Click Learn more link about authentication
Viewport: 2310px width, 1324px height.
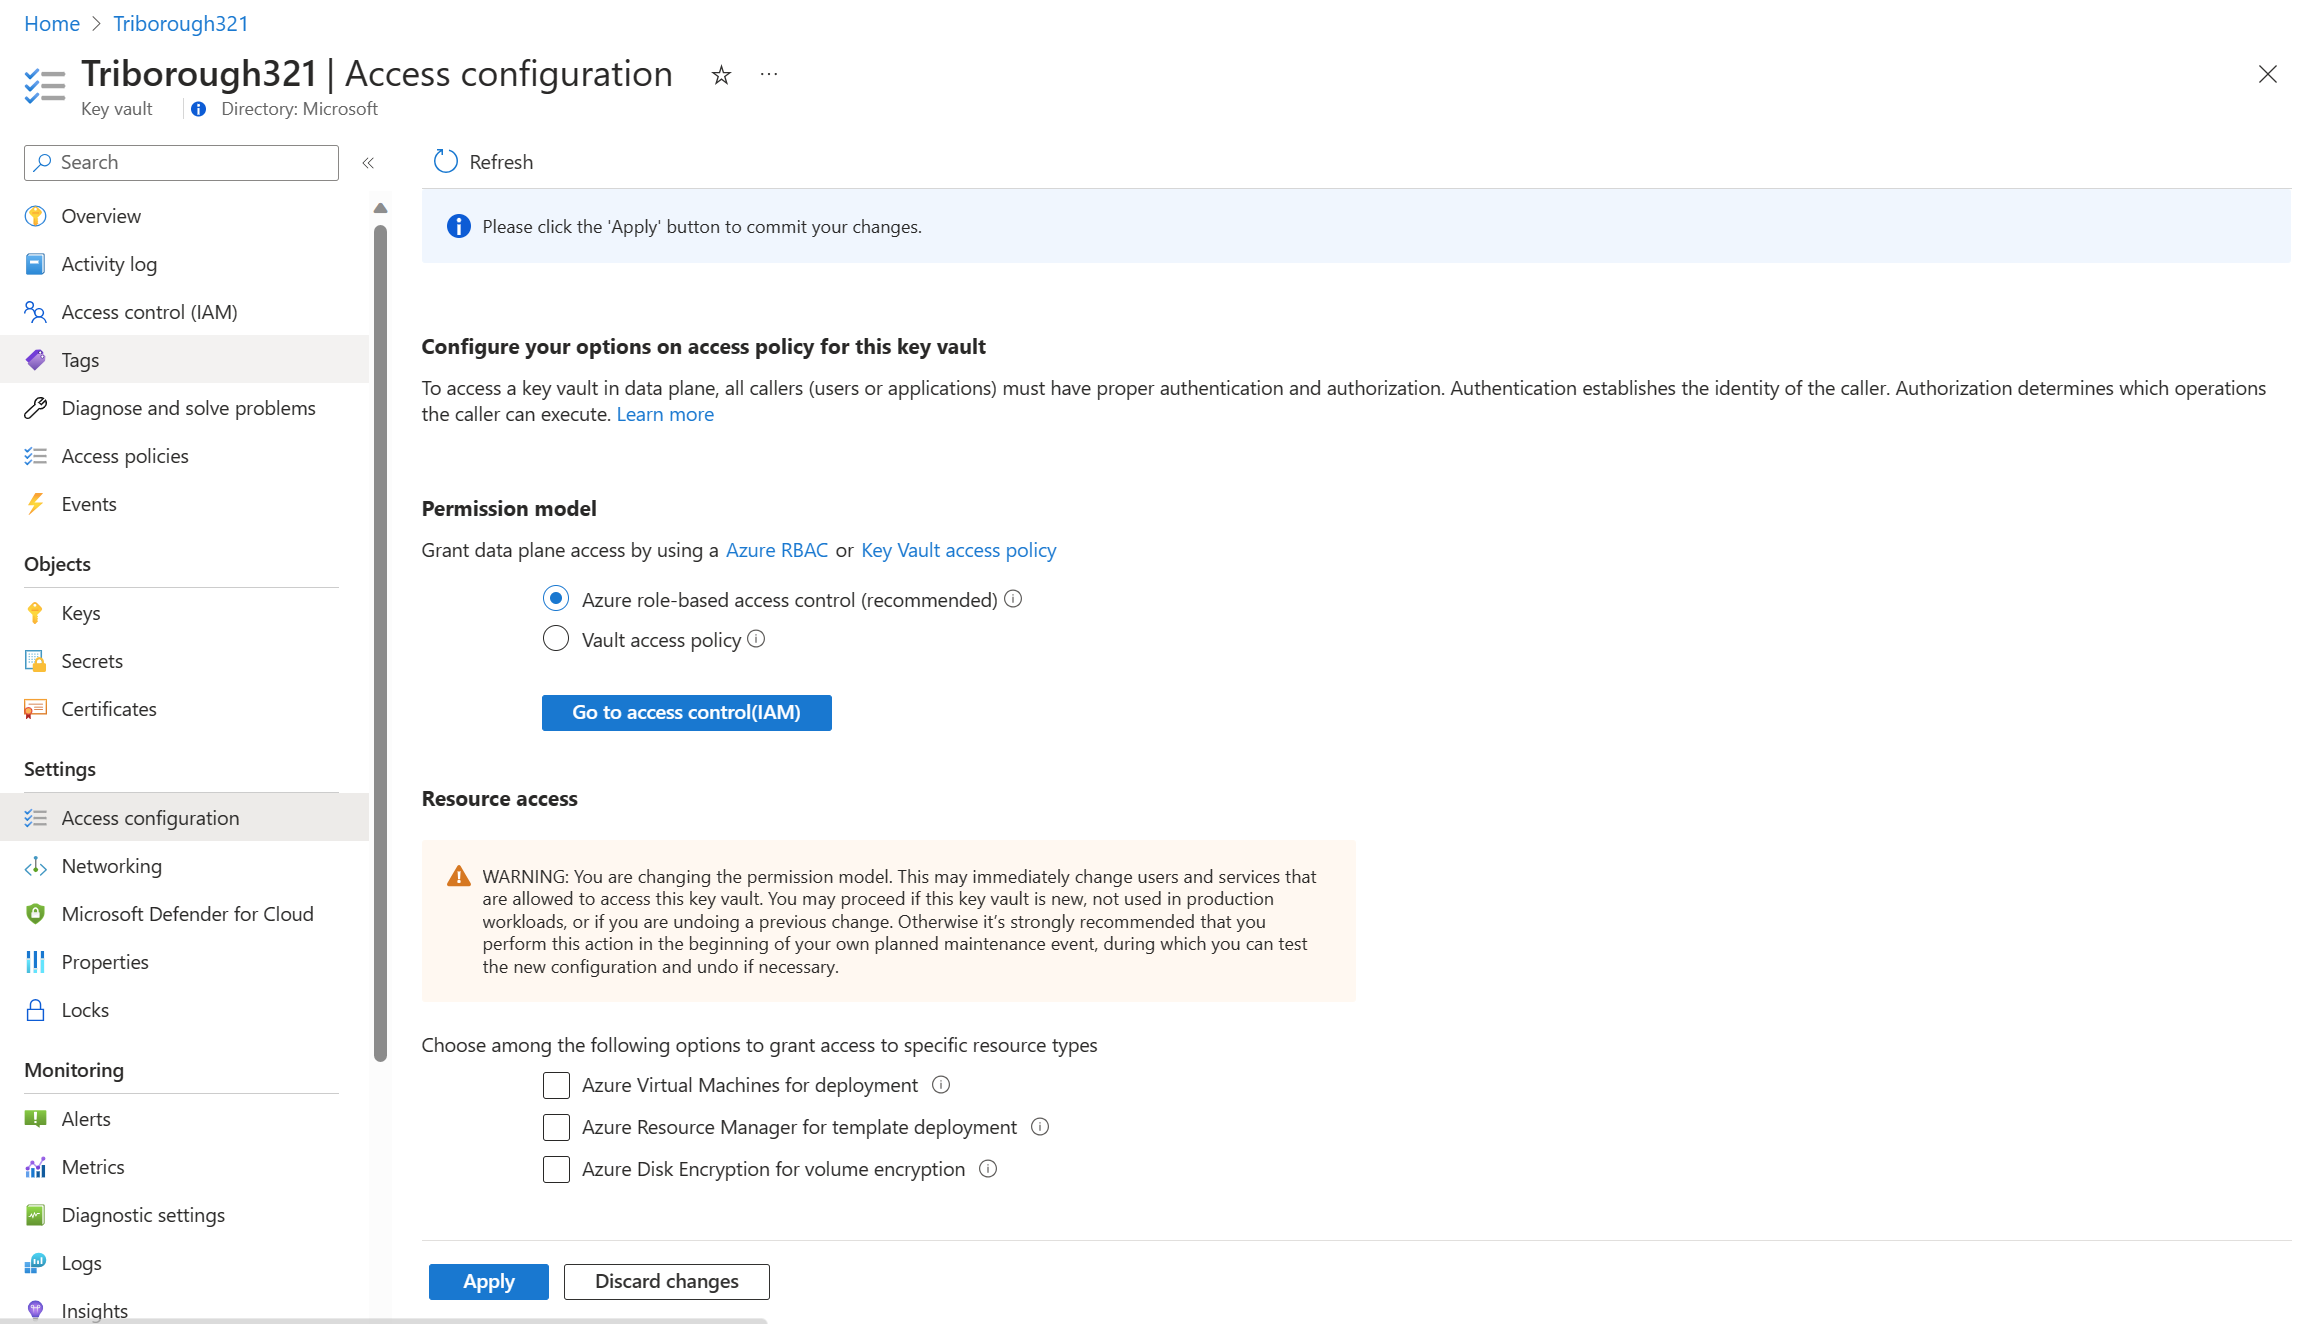pyautogui.click(x=665, y=414)
